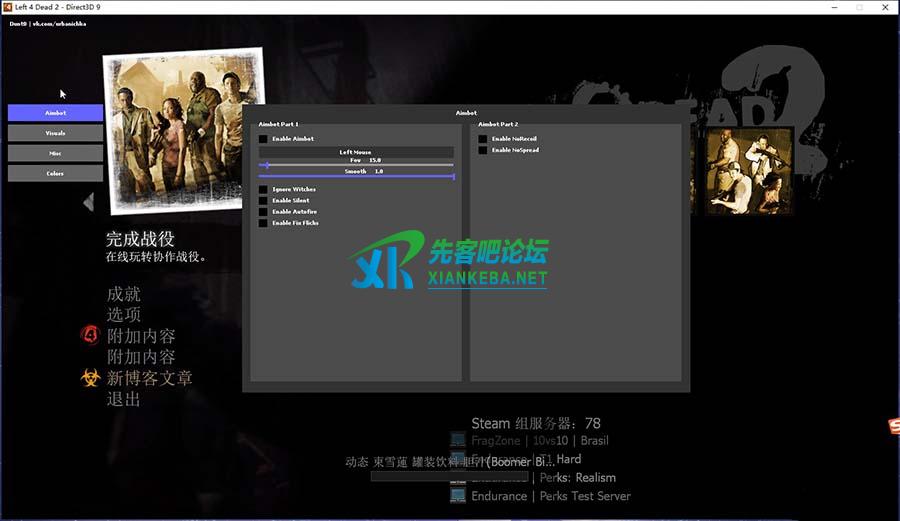Image resolution: width=900 pixels, height=521 pixels.
Task: Switch to the Visuals tab
Action: pos(55,133)
